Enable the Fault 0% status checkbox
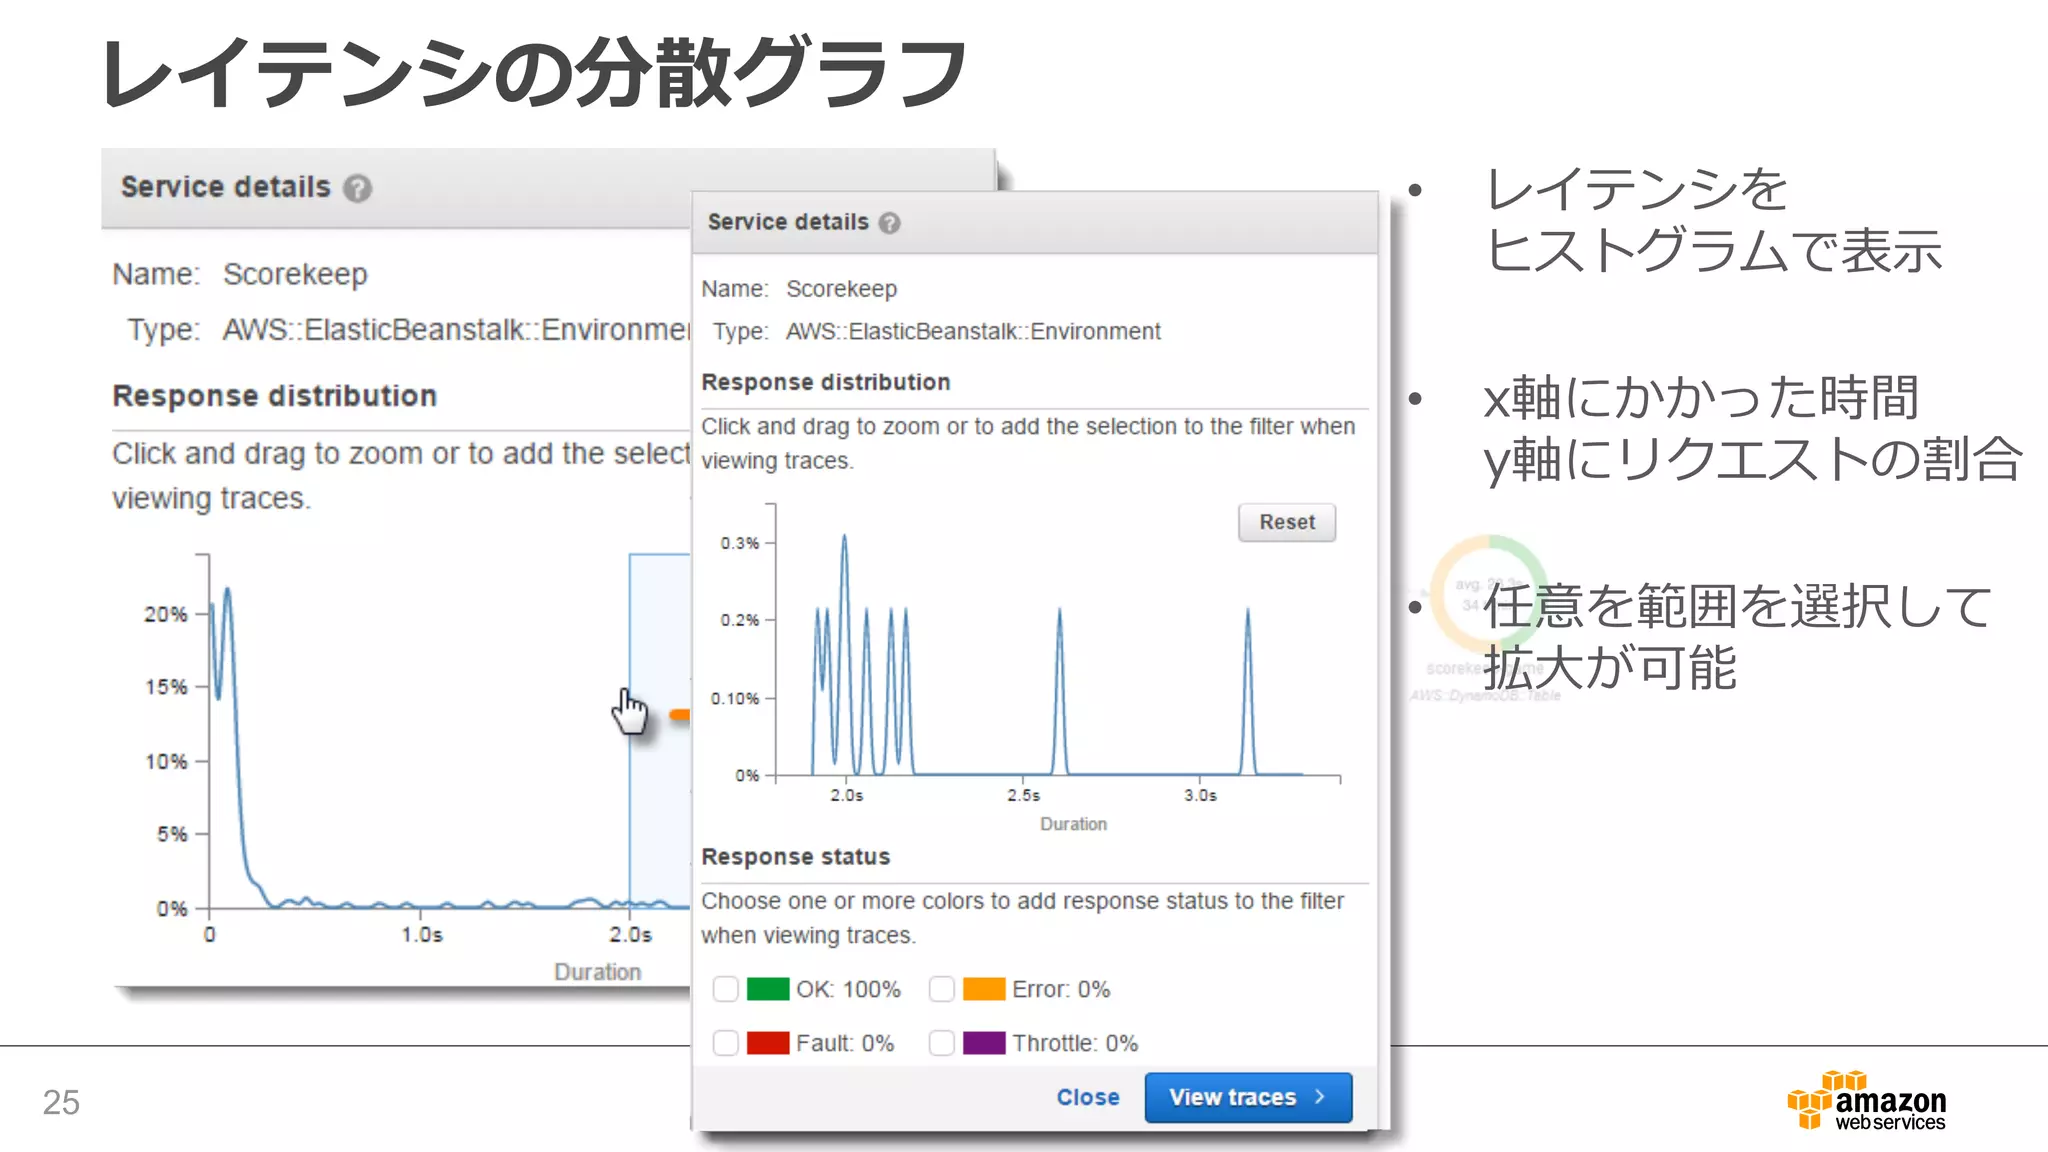2048x1152 pixels. (726, 1043)
